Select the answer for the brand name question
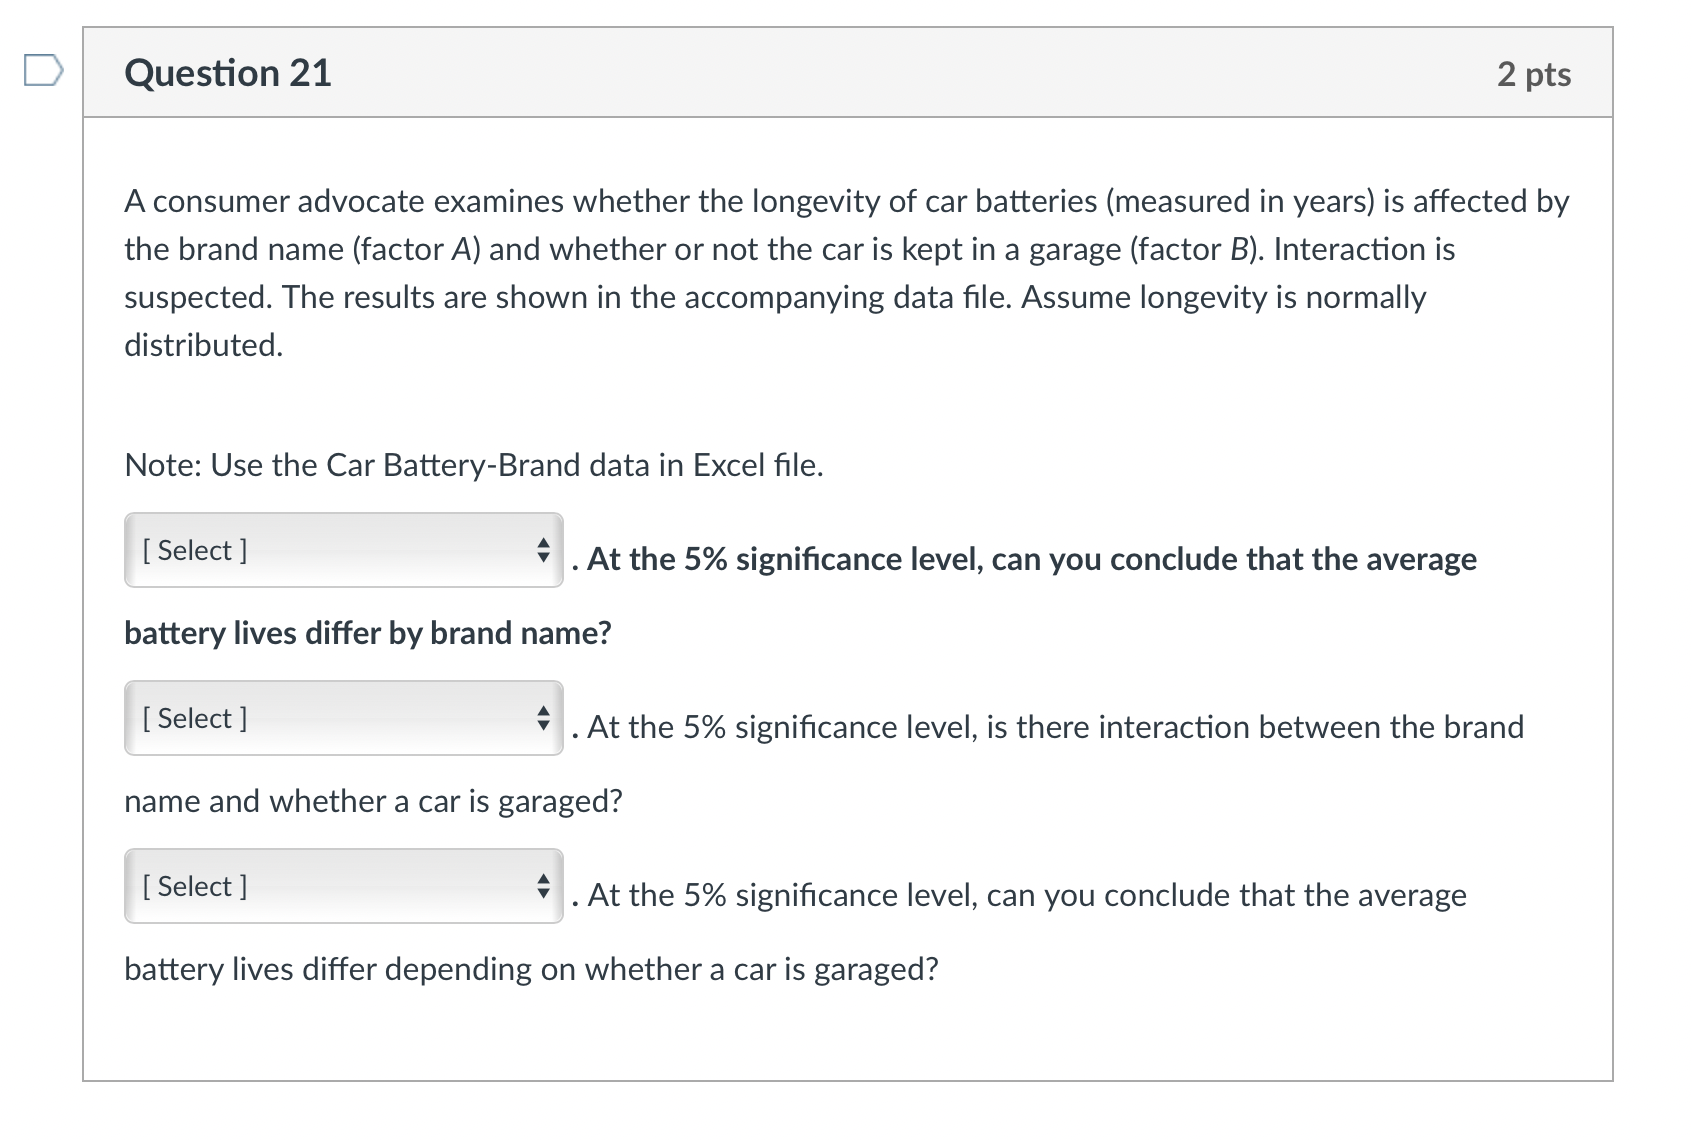The width and height of the screenshot is (1692, 1140). point(342,549)
